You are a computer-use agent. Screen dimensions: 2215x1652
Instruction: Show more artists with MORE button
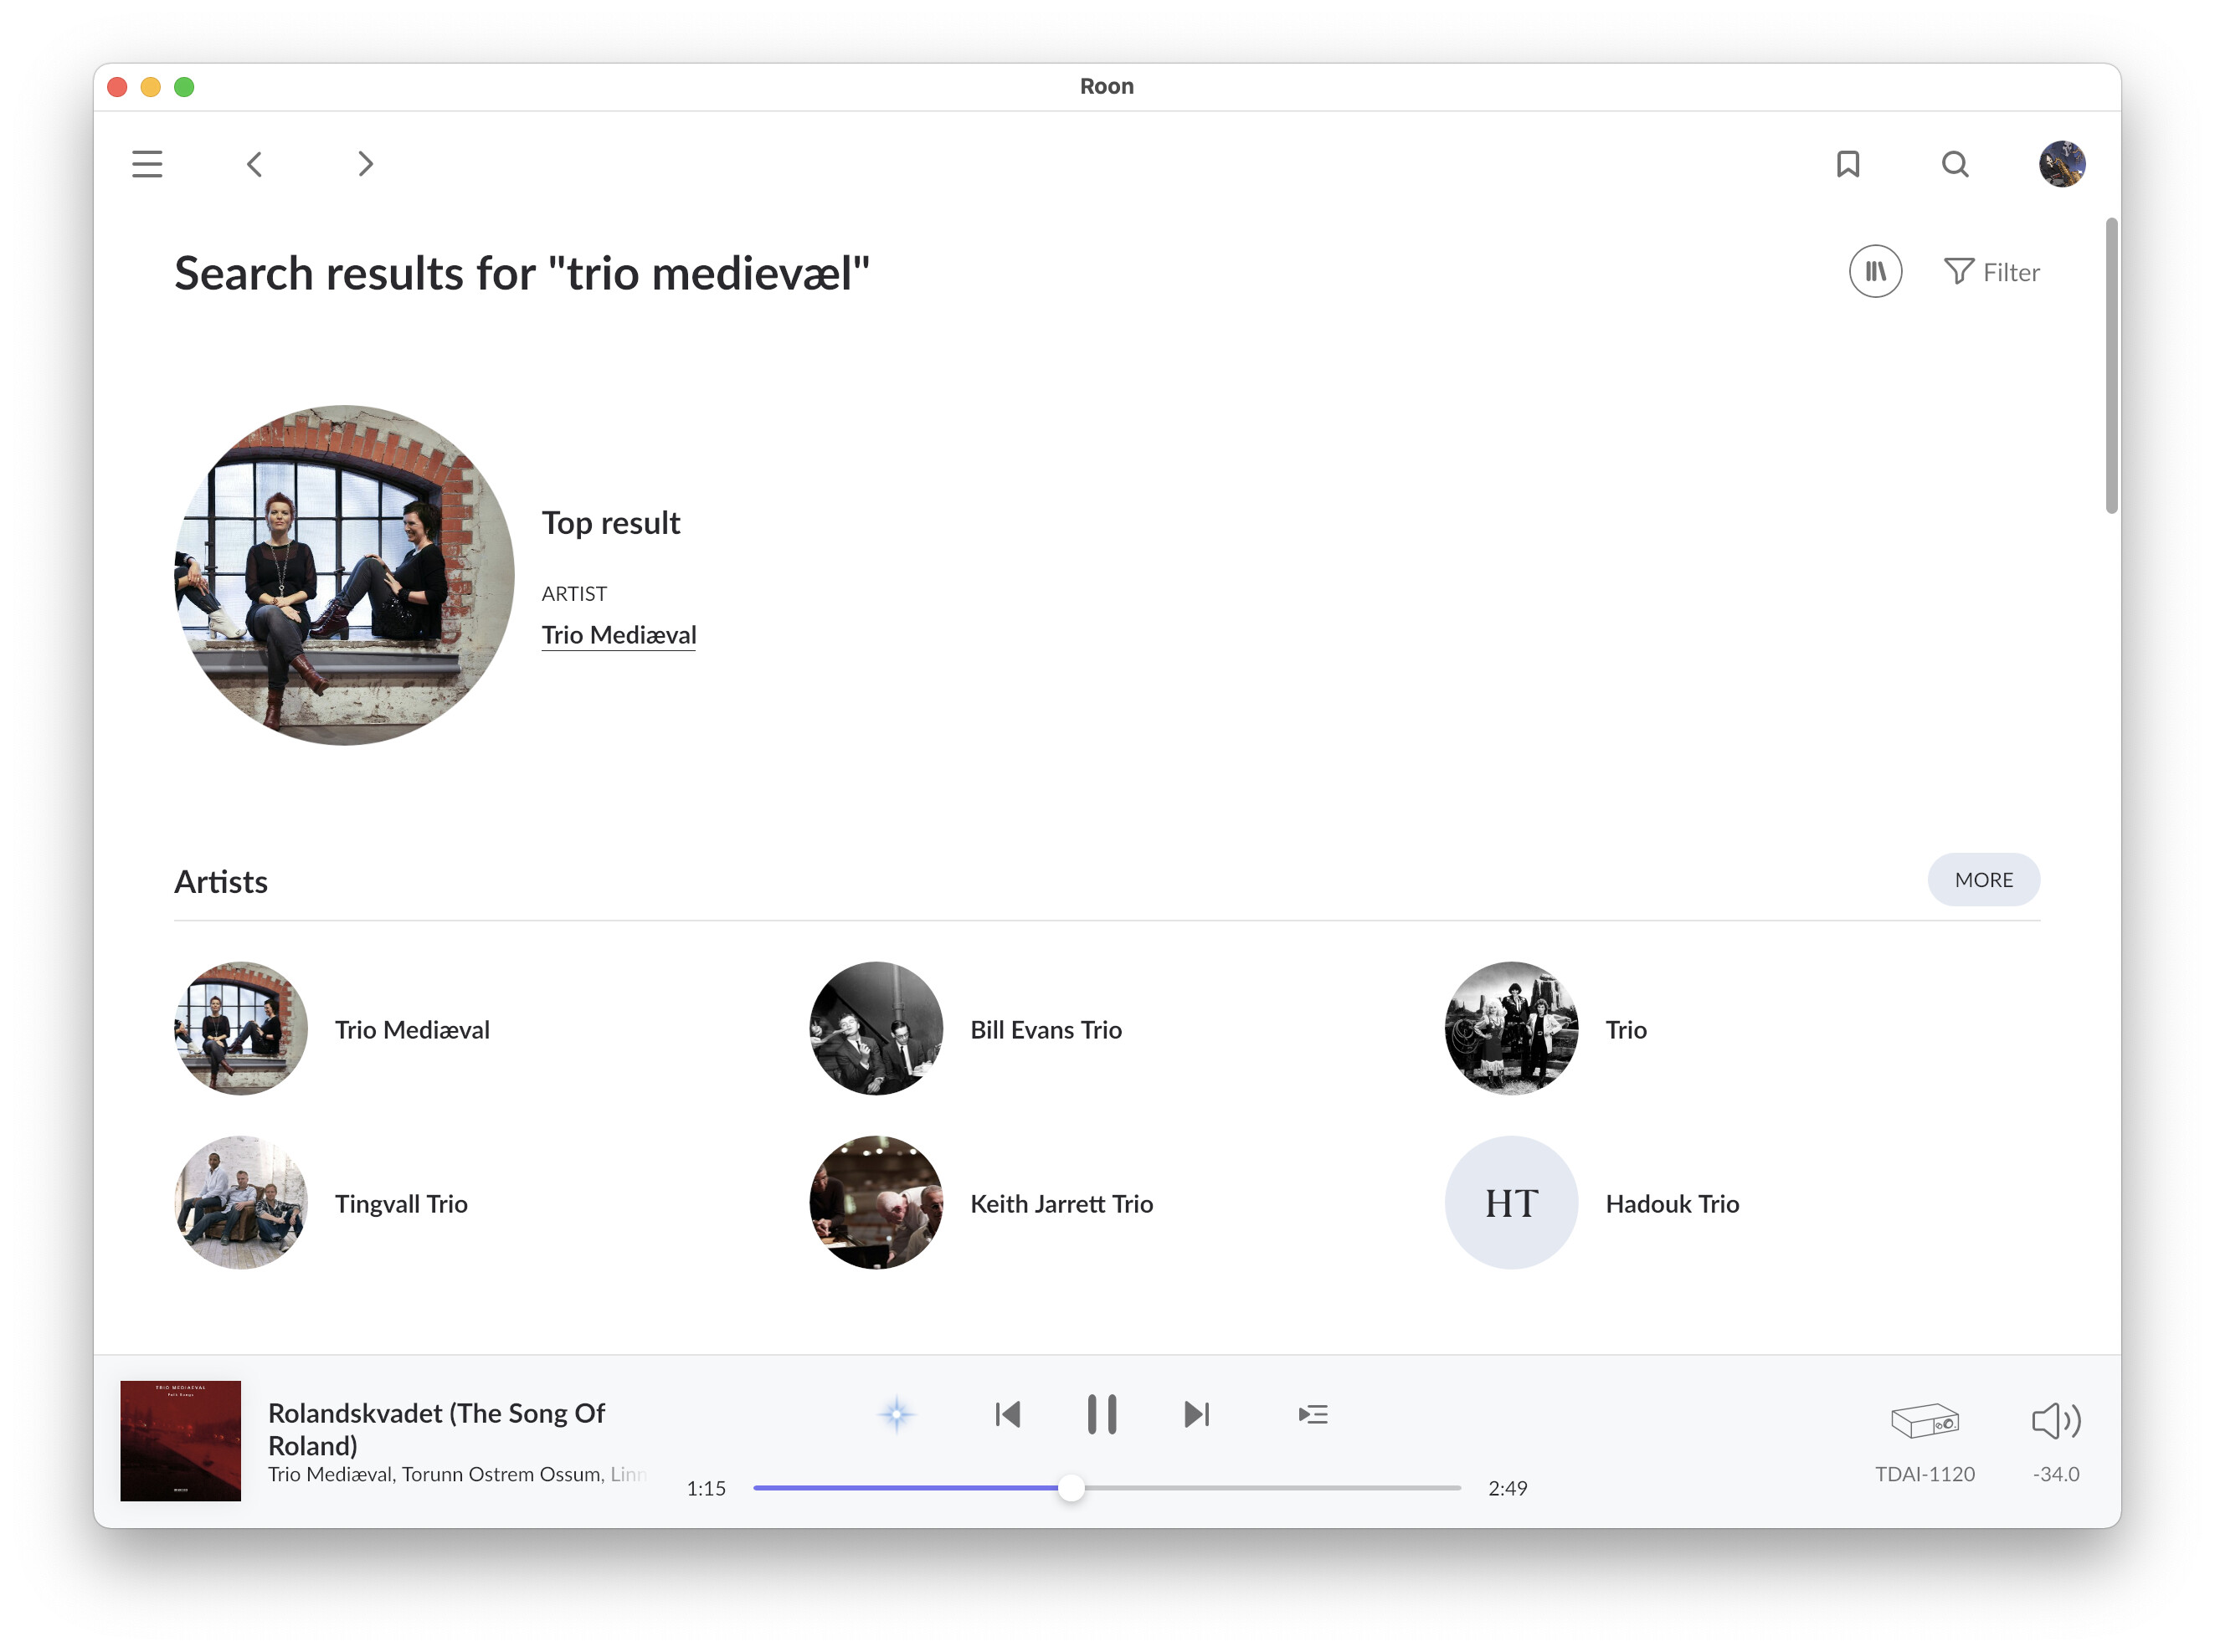click(1982, 880)
